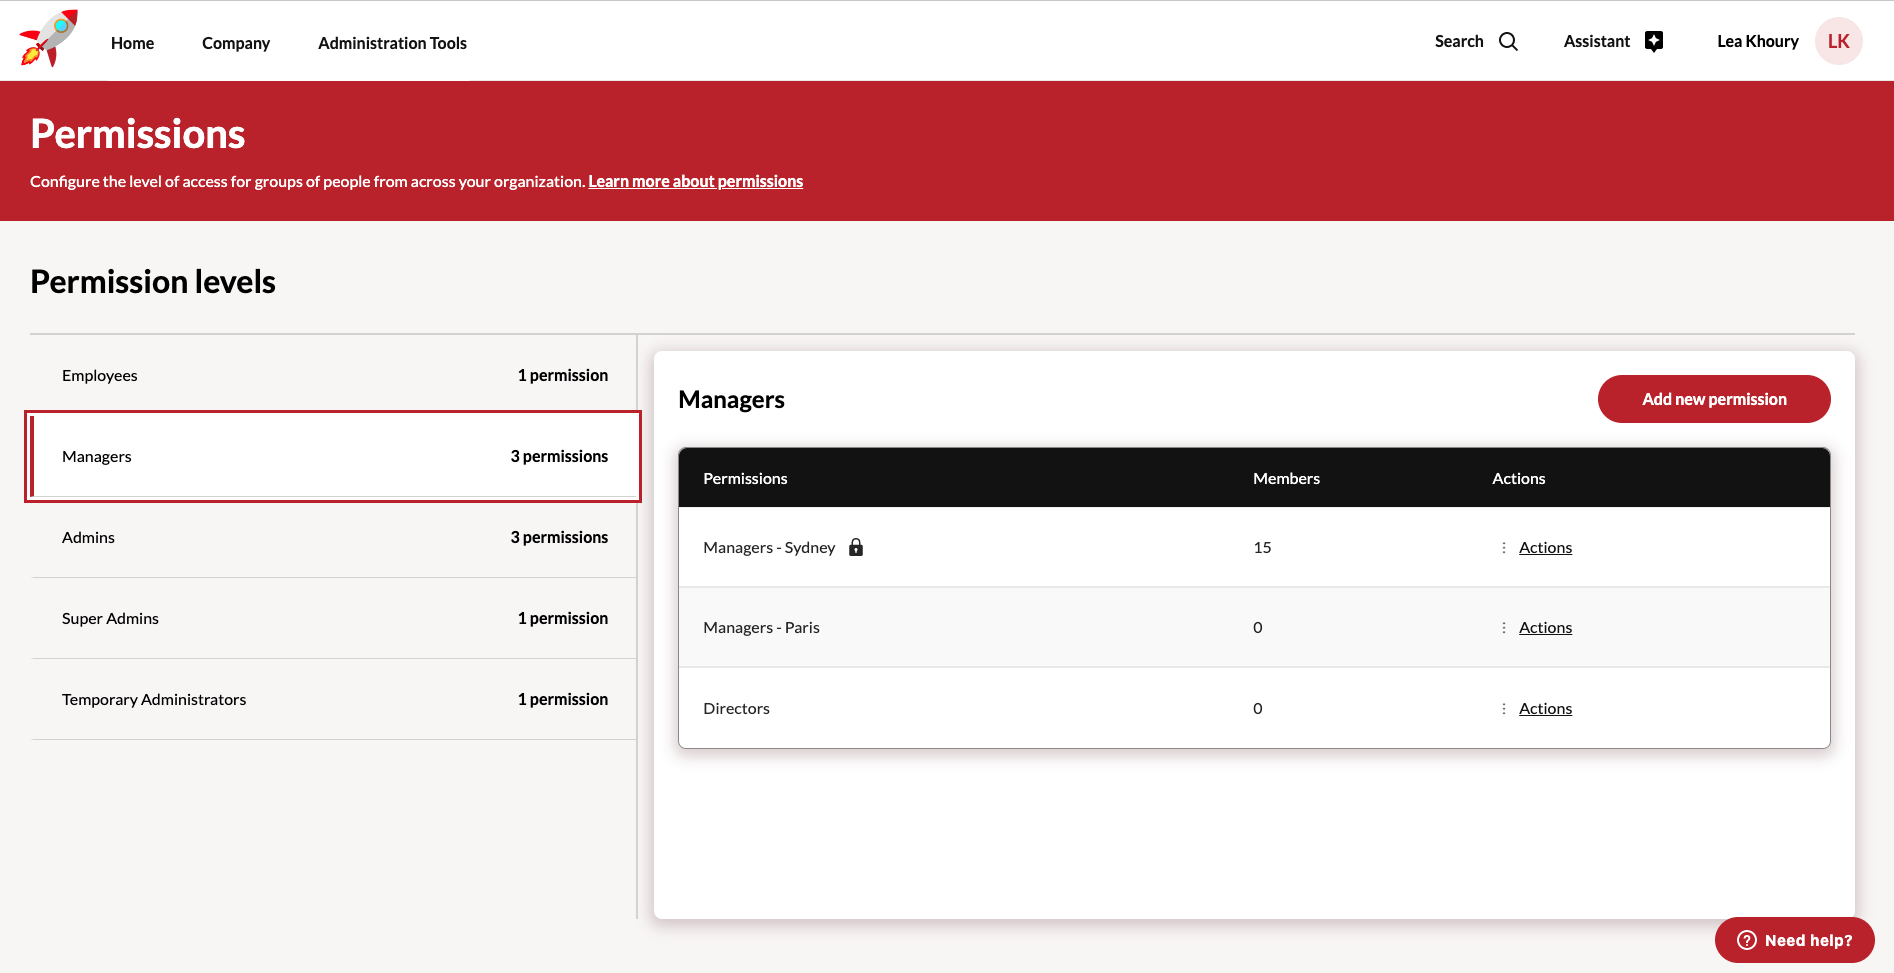Open the Company menu

click(236, 43)
